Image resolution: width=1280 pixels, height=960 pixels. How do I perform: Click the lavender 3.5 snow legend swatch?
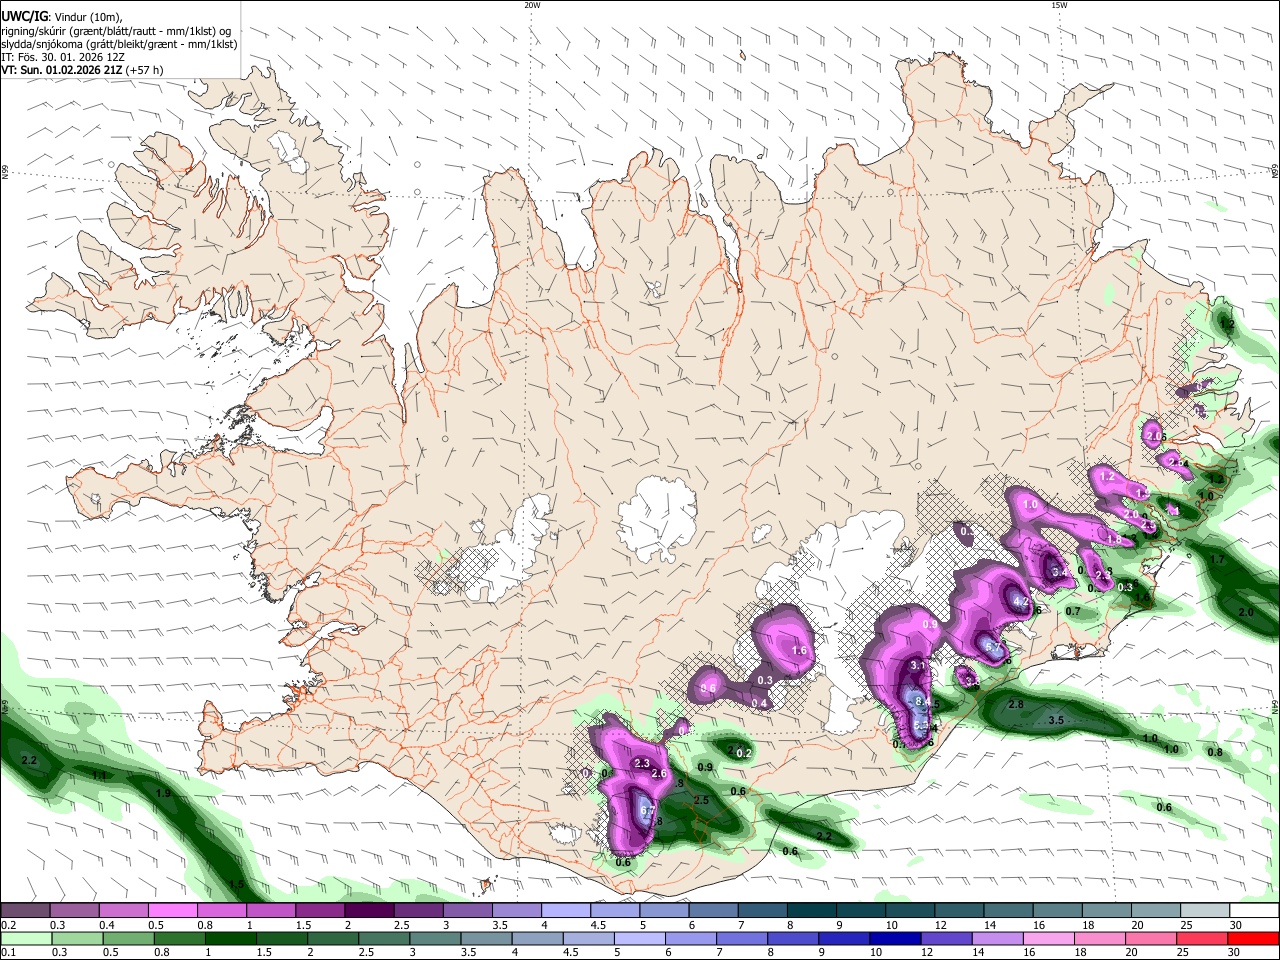[x=516, y=911]
